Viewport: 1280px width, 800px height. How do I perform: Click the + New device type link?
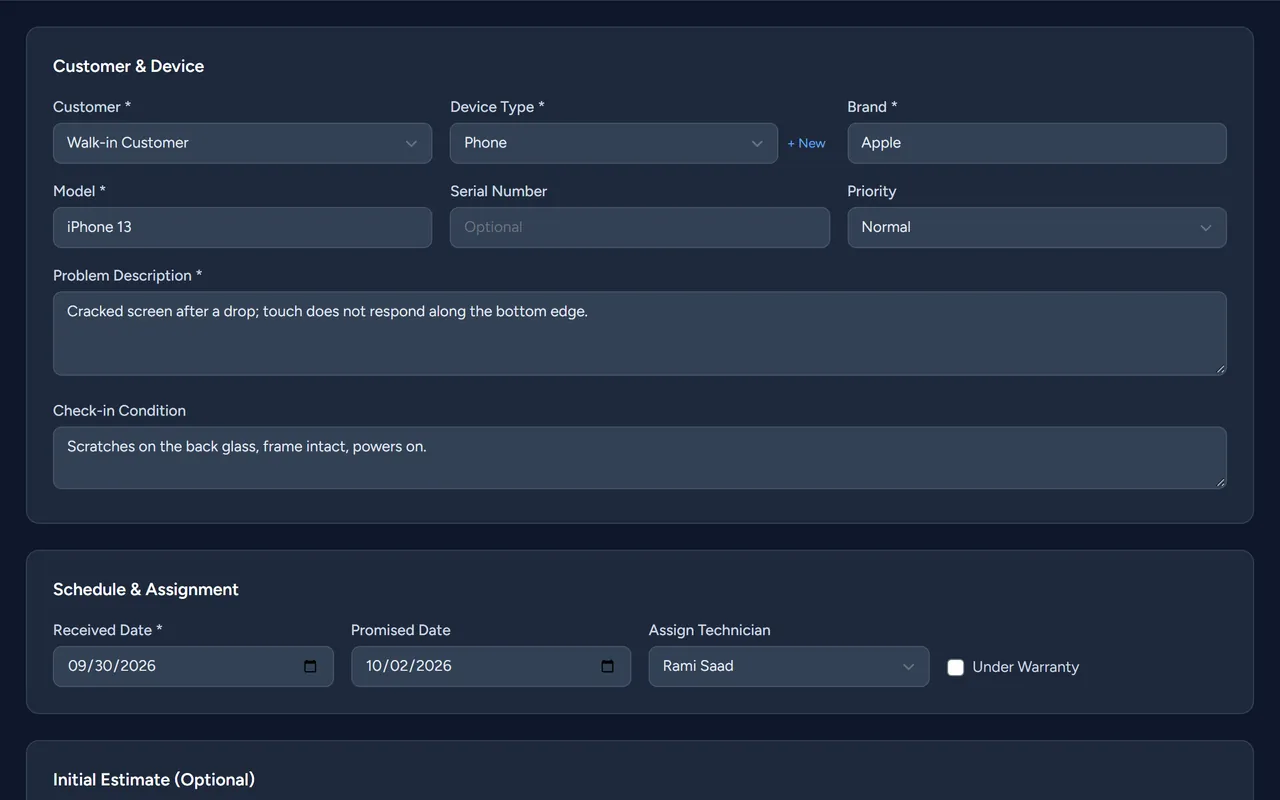coord(806,143)
